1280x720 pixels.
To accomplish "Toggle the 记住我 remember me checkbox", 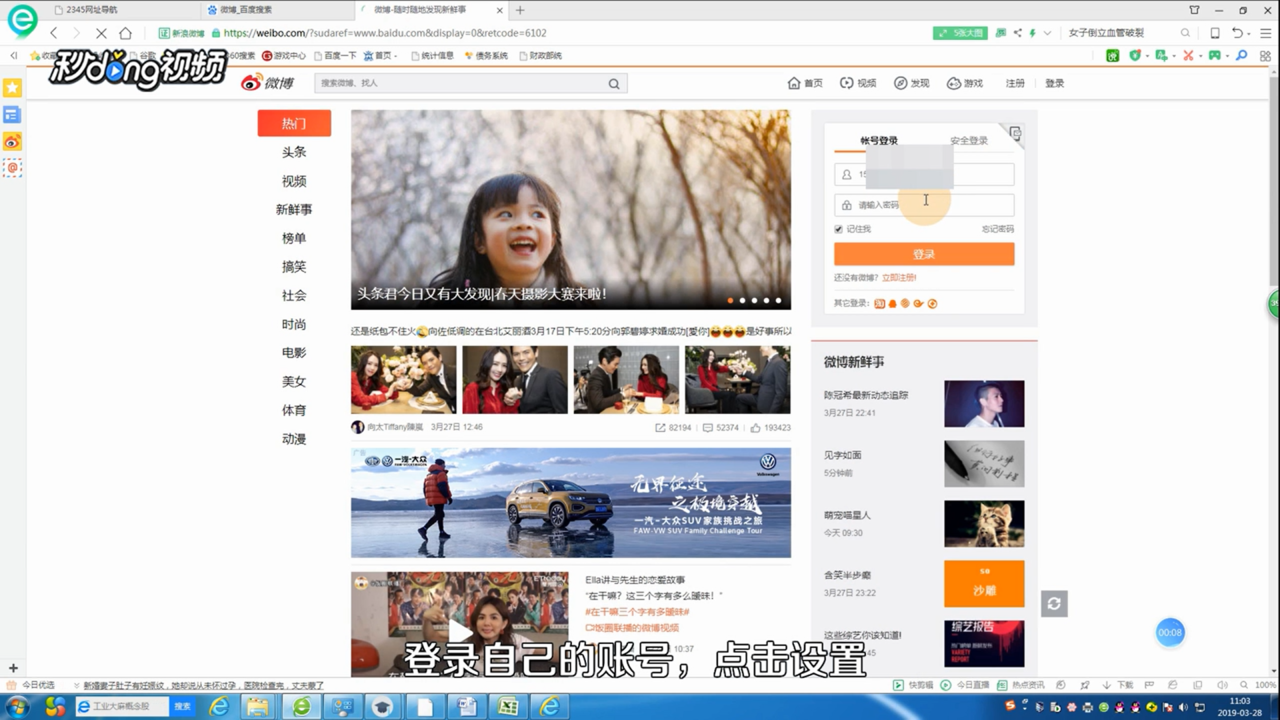I will click(838, 229).
